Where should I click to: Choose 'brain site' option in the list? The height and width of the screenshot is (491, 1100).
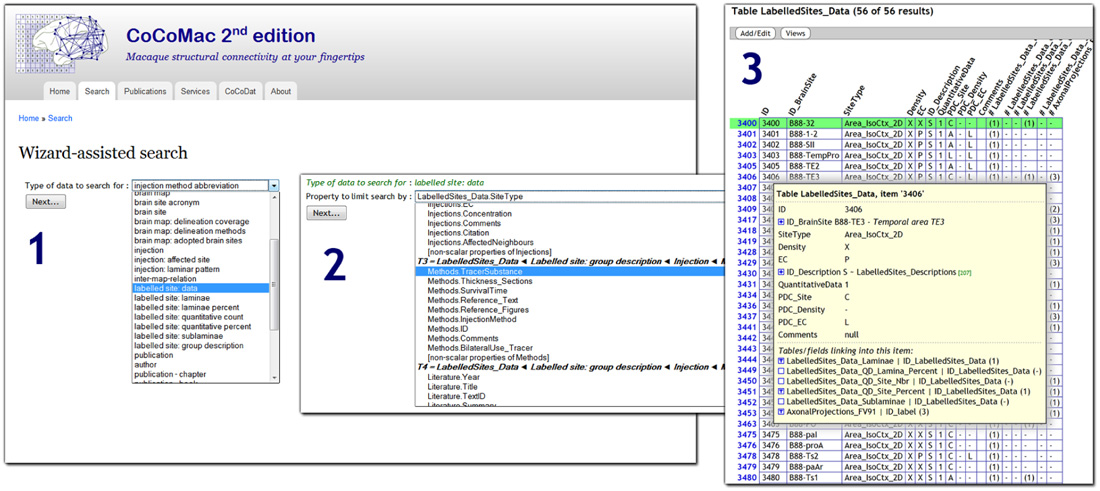coord(150,212)
